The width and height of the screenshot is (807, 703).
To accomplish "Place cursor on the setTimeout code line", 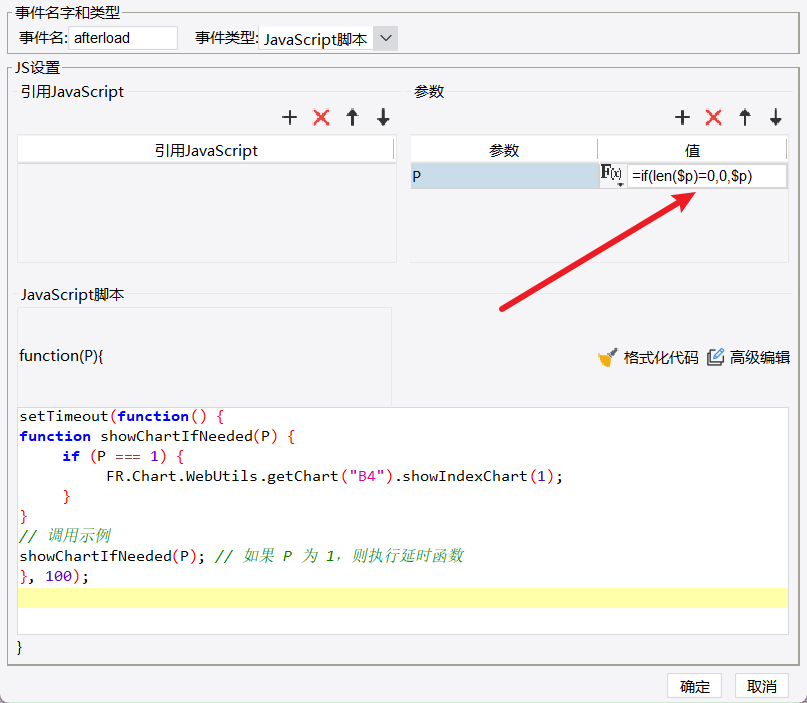I will pyautogui.click(x=121, y=416).
